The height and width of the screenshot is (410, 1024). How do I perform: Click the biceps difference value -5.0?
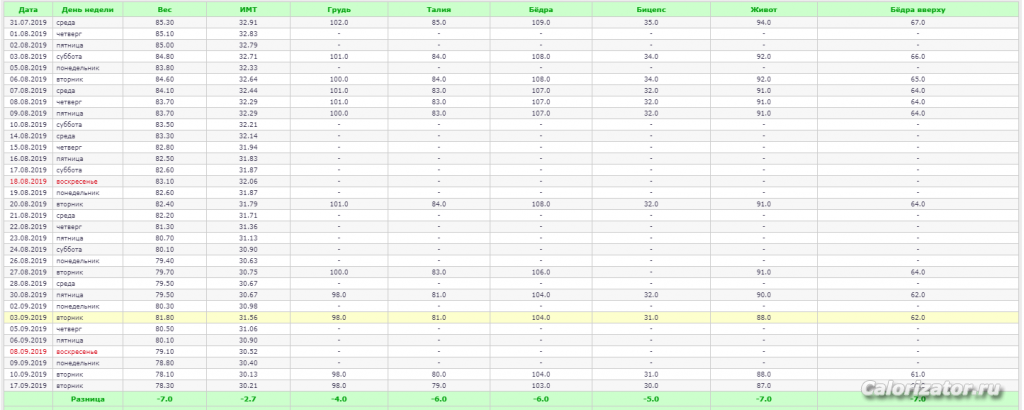point(651,399)
